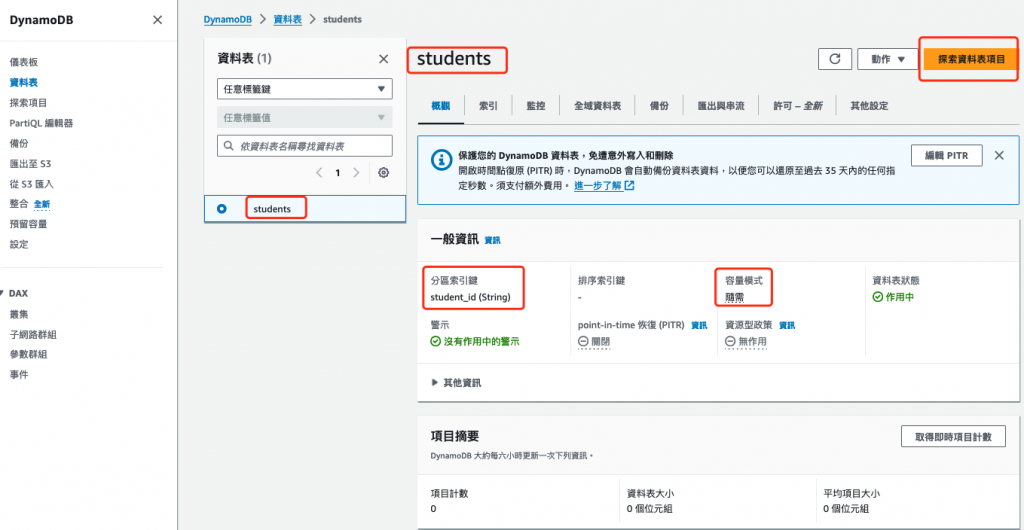Dismiss the PITR info banner
The image size is (1024, 530).
pos(999,155)
